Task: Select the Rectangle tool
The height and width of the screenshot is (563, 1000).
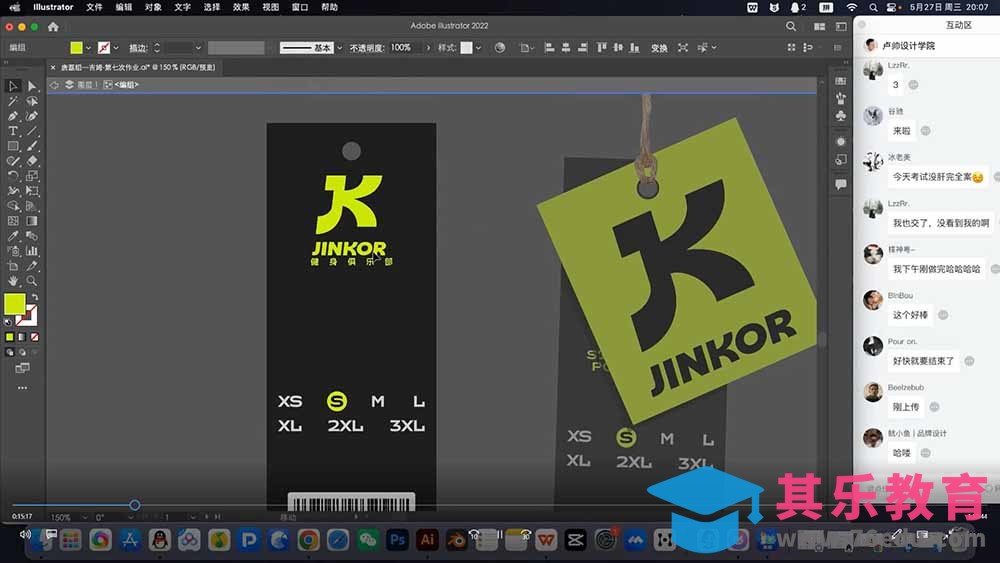Action: tap(13, 146)
